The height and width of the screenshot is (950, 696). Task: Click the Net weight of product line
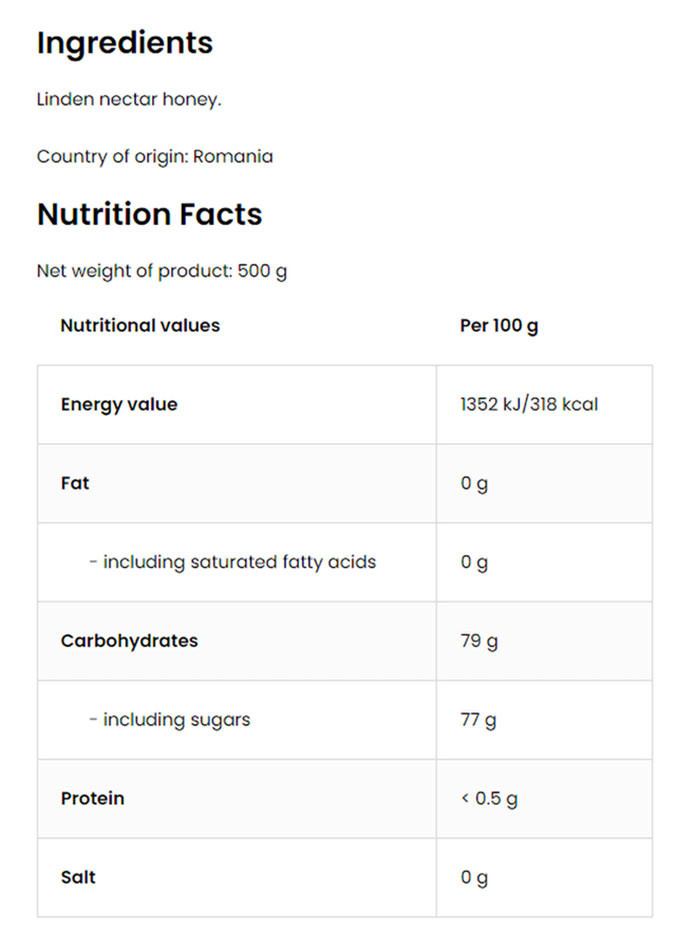tap(162, 271)
